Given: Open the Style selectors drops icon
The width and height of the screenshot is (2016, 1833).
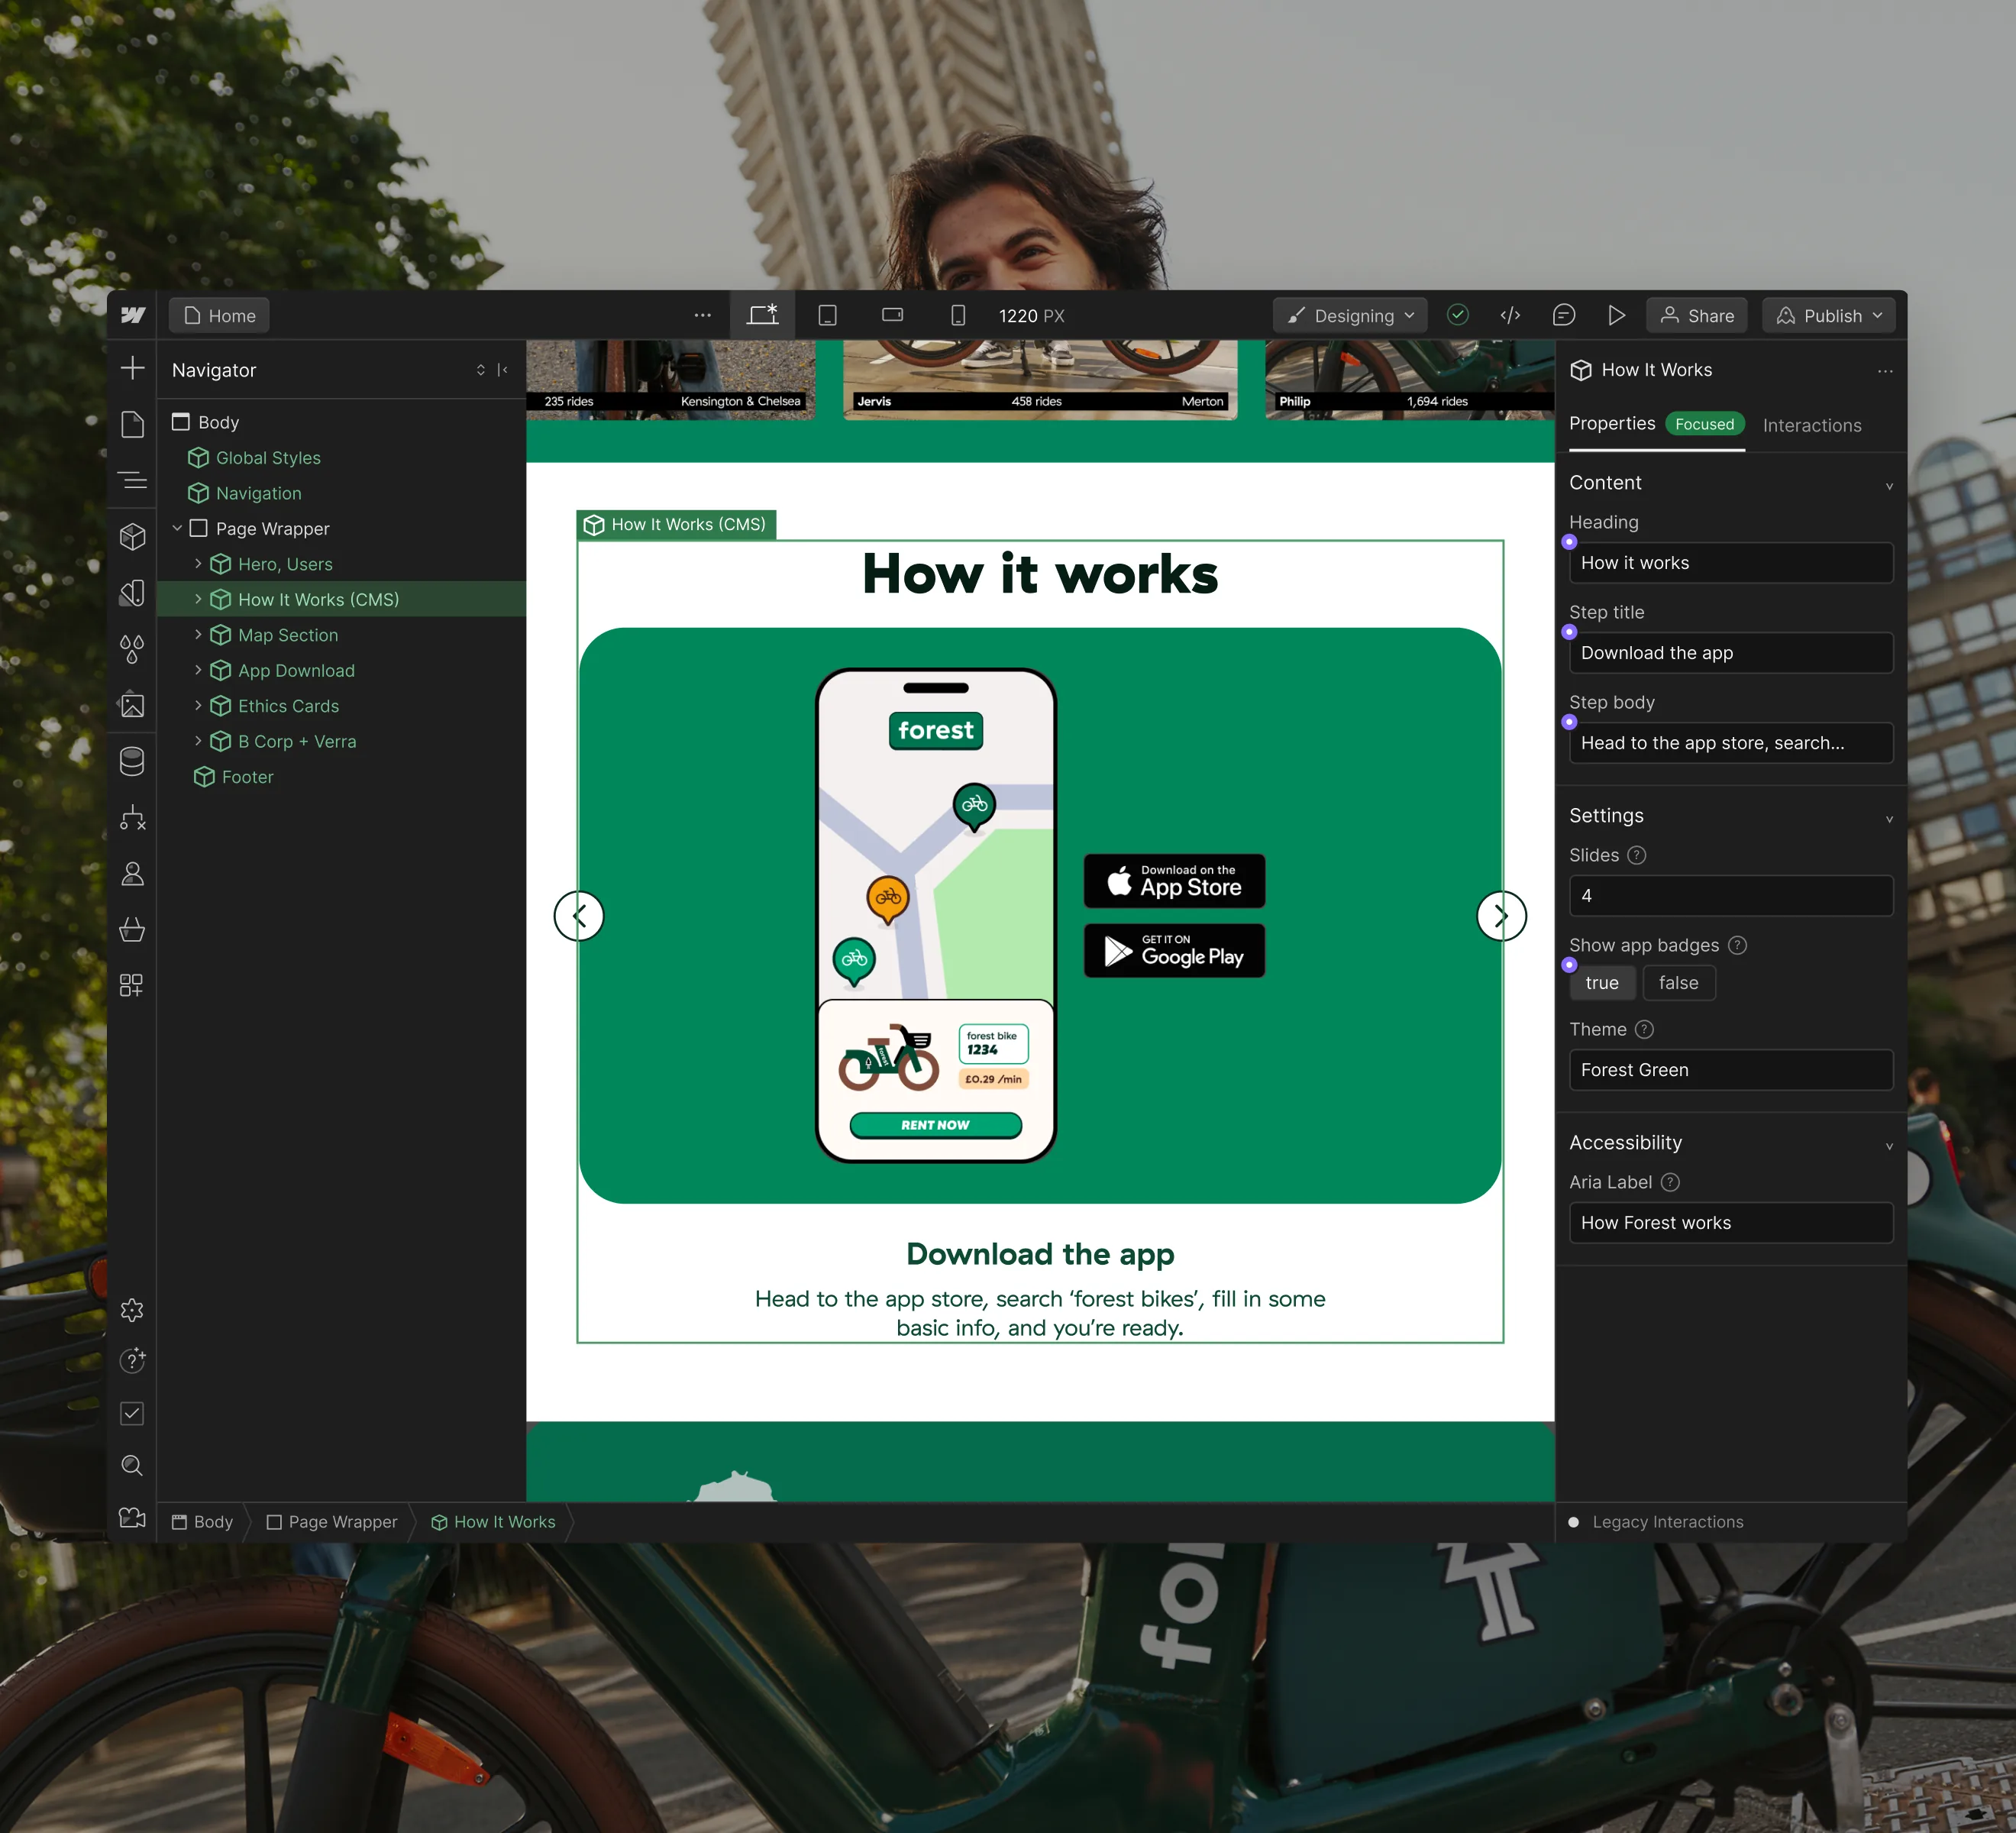Looking at the screenshot, I should 132,649.
